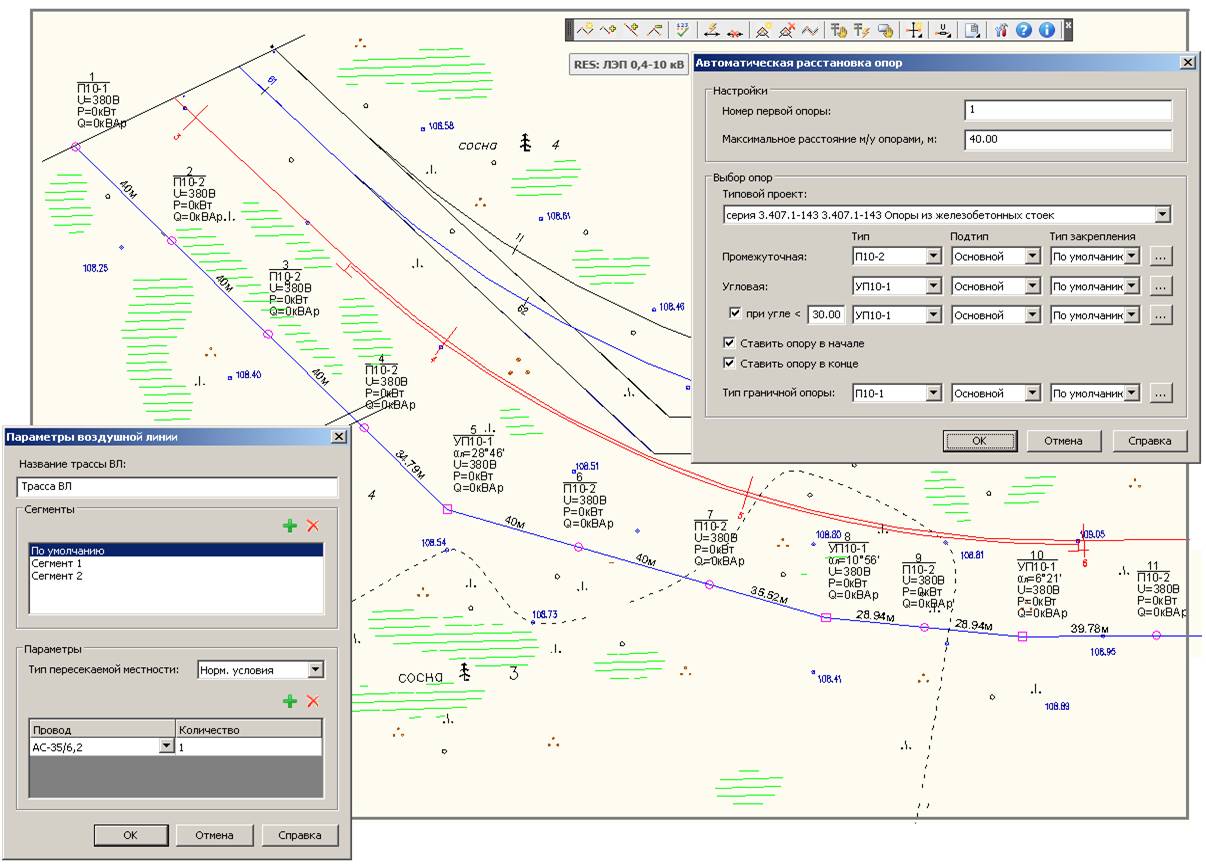The height and width of the screenshot is (867, 1206).
Task: Click the '...' button in Угловая row
Action: [1160, 286]
